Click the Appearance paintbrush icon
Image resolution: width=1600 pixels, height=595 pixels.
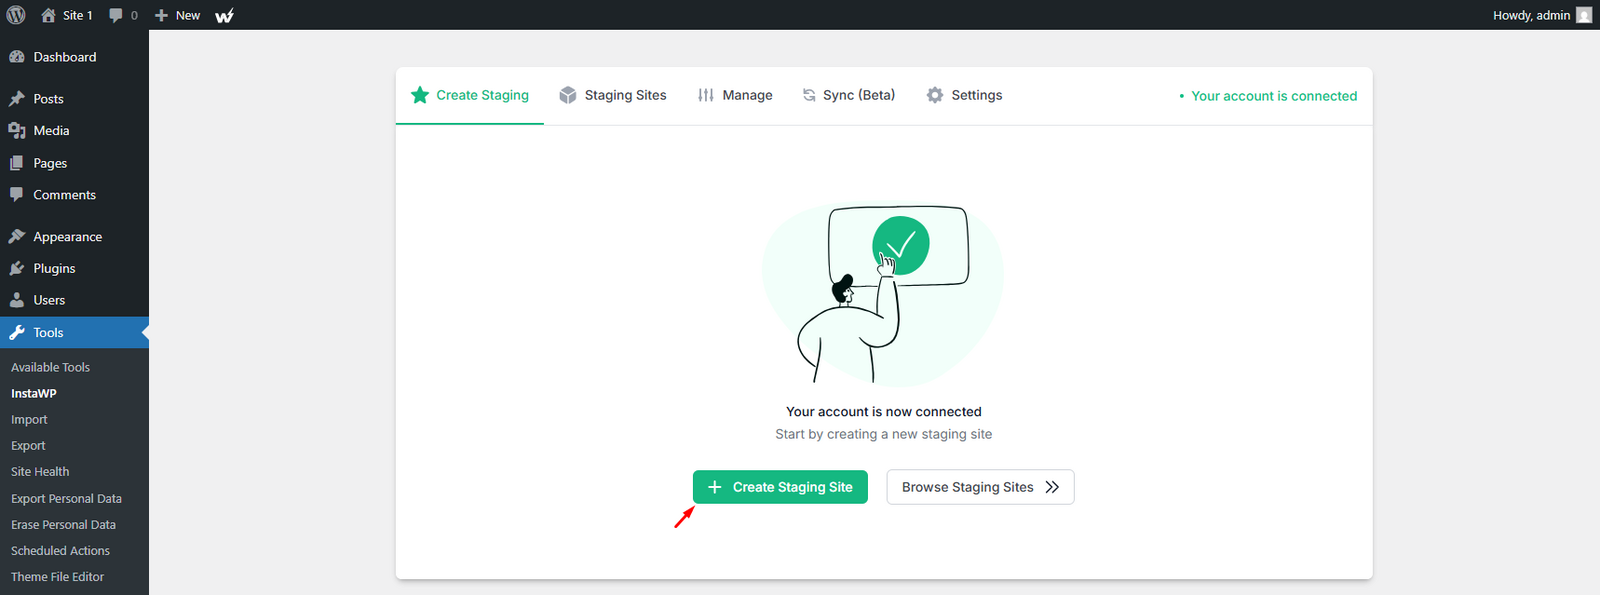tap(17, 237)
